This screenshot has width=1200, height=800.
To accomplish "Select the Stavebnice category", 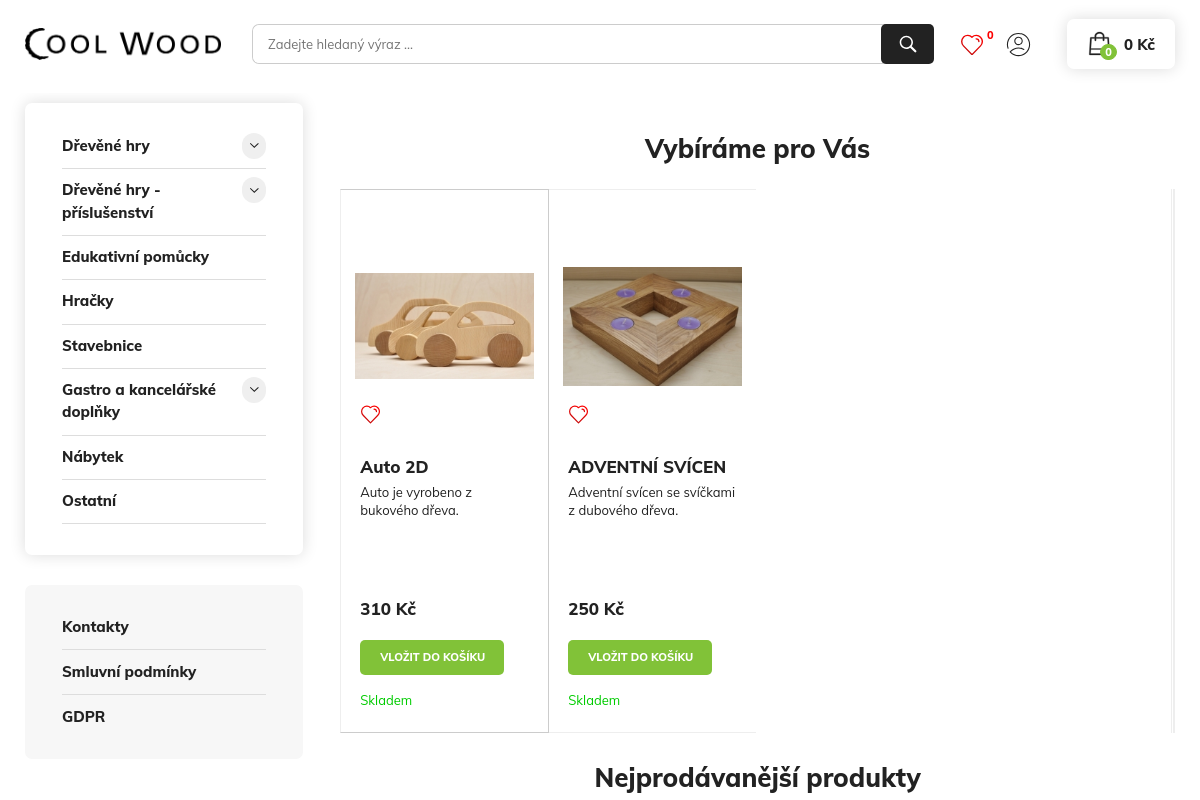I will click(102, 346).
